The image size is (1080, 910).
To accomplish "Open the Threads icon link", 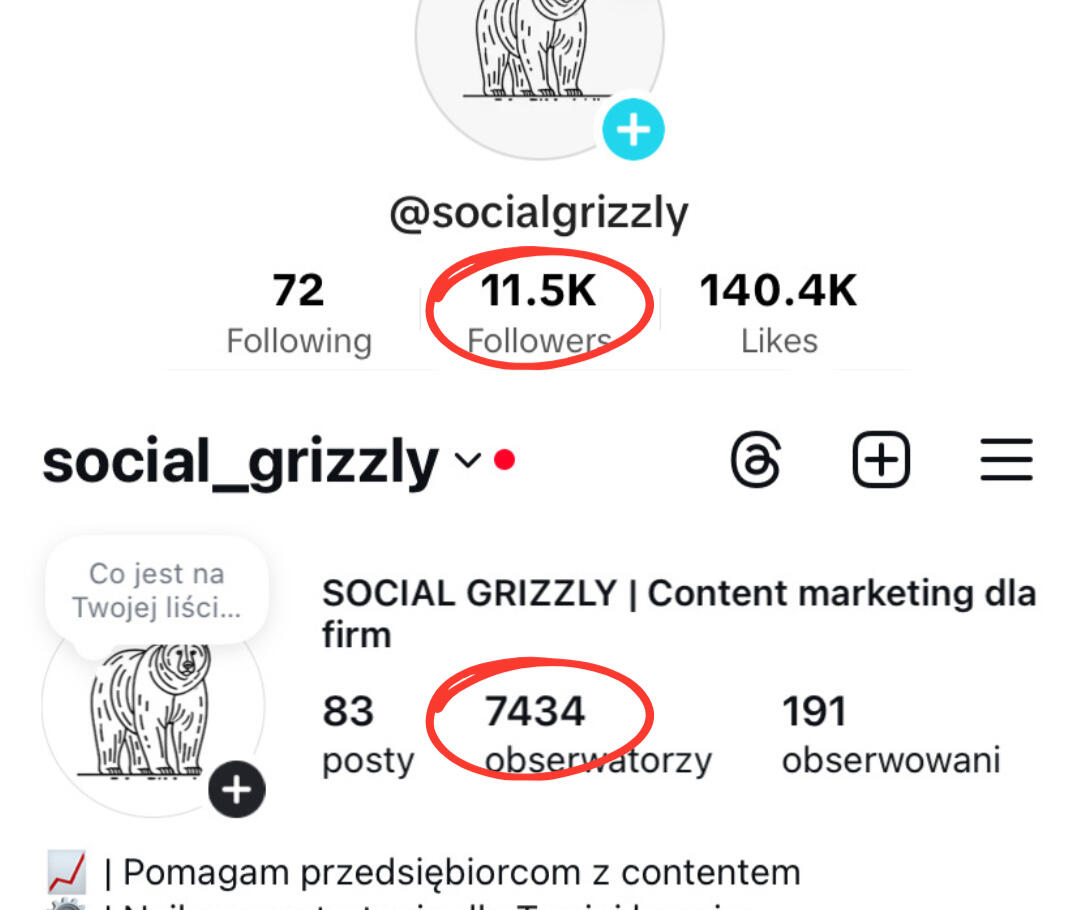I will tap(755, 461).
